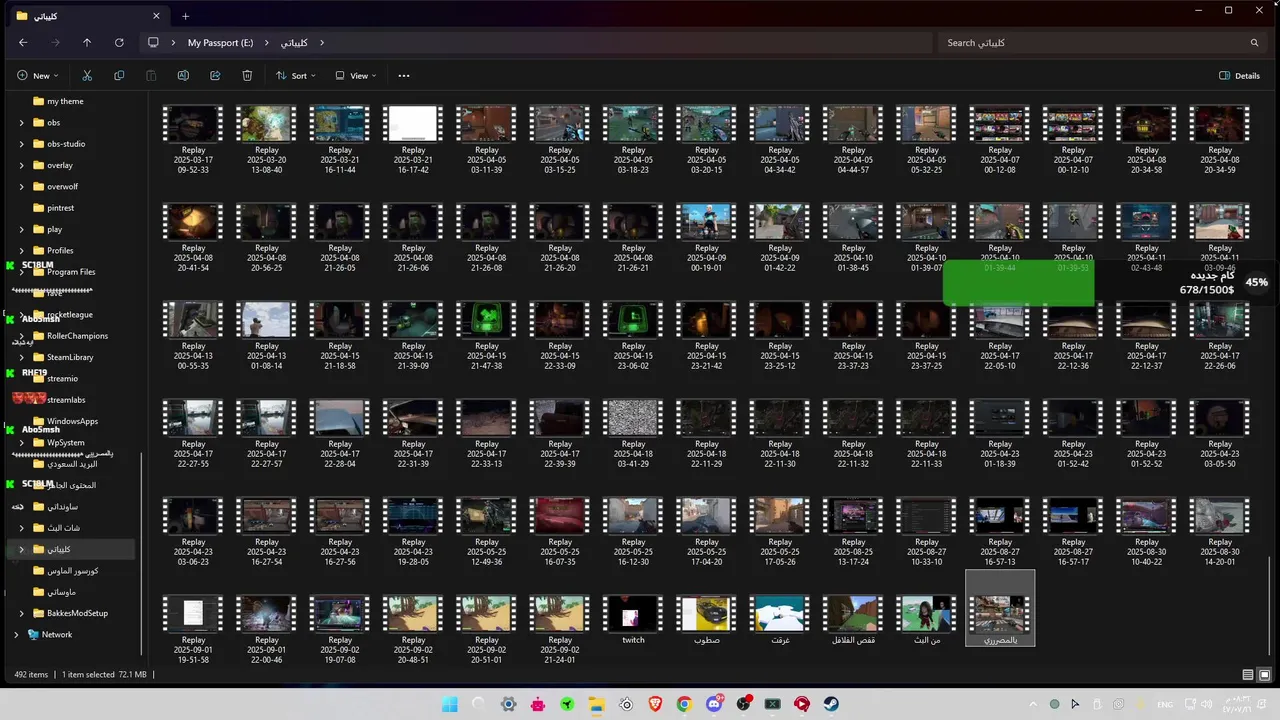This screenshot has width=1280, height=720.
Task: Expand the obs folder in sidebar
Action: pyautogui.click(x=21, y=122)
